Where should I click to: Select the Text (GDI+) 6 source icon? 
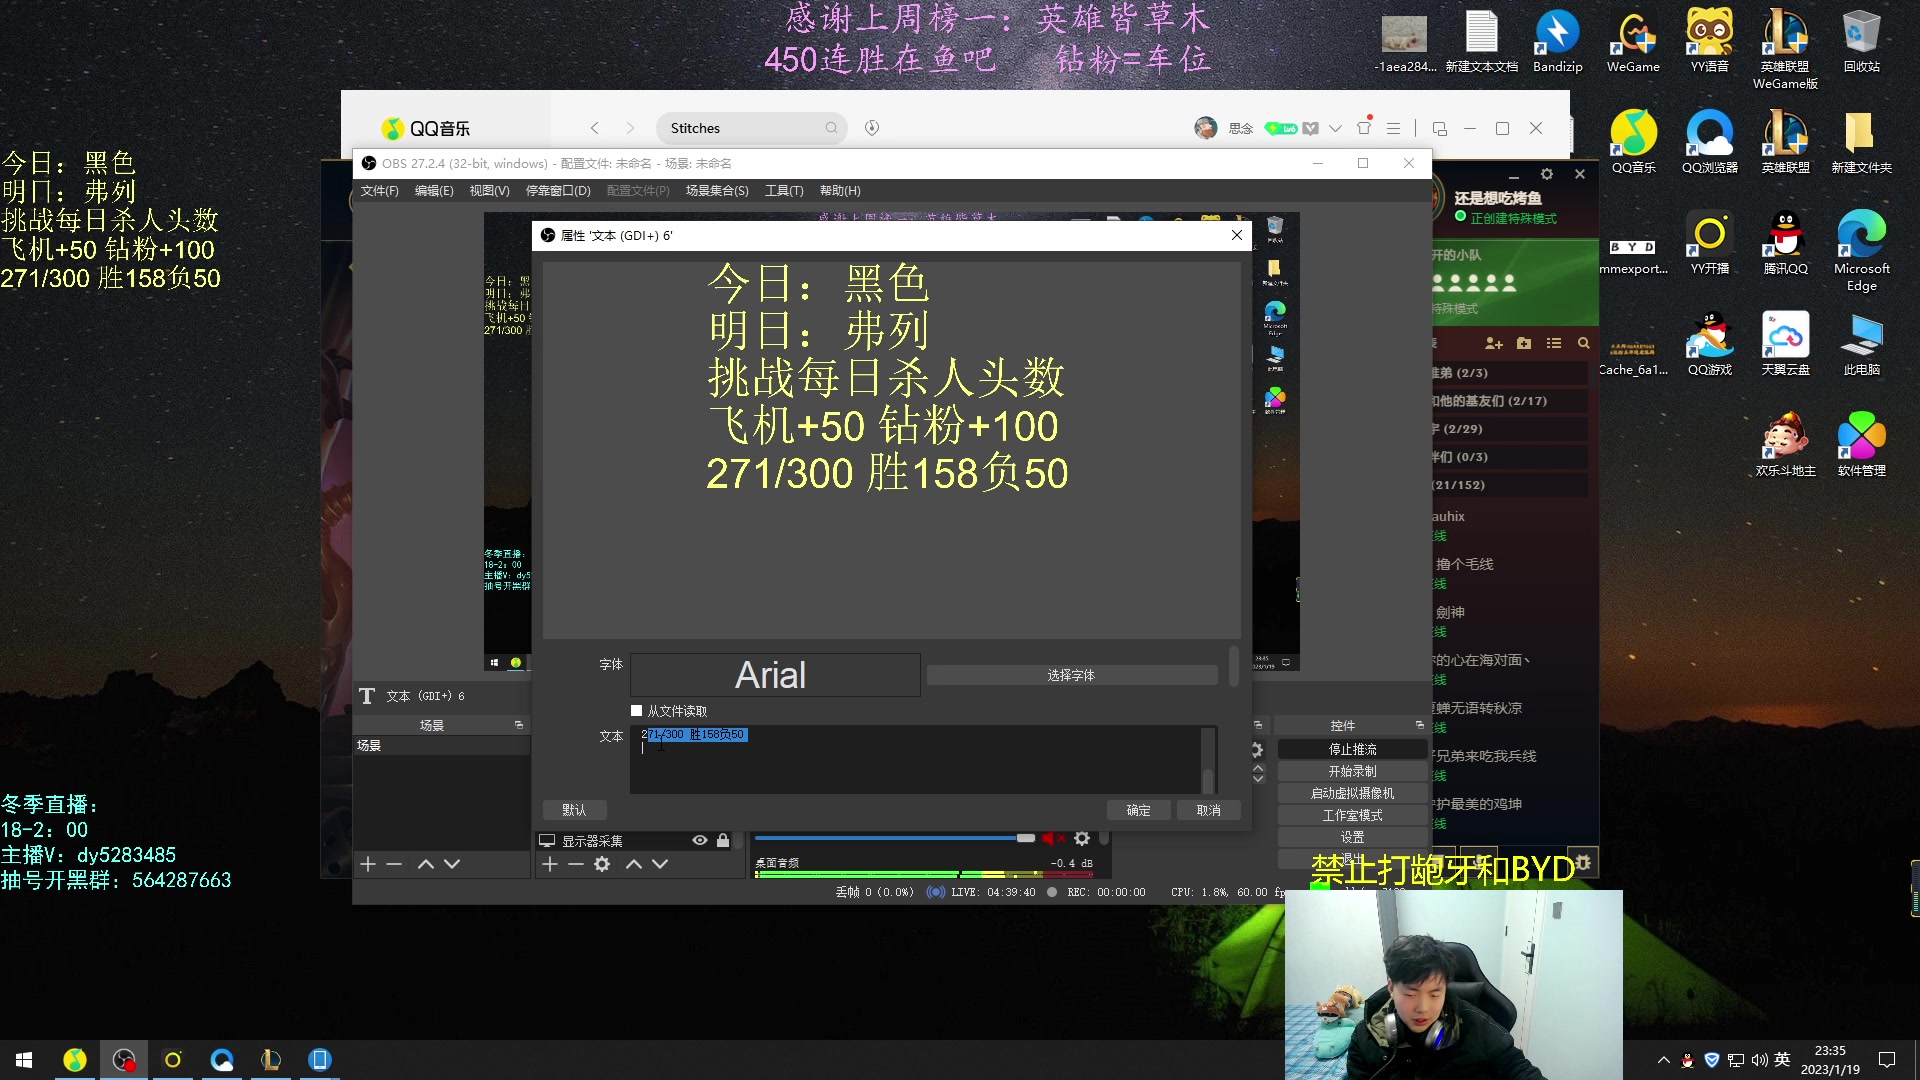point(368,696)
